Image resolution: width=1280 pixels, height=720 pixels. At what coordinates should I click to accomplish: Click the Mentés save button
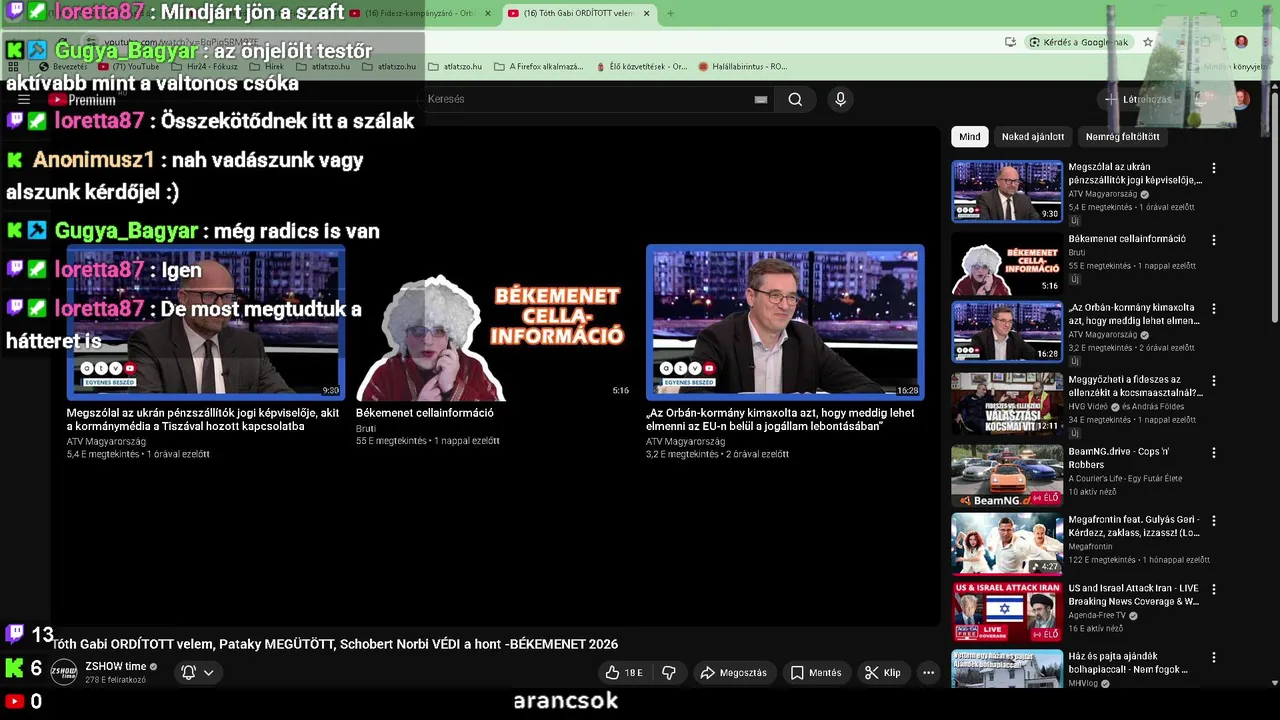click(x=815, y=673)
